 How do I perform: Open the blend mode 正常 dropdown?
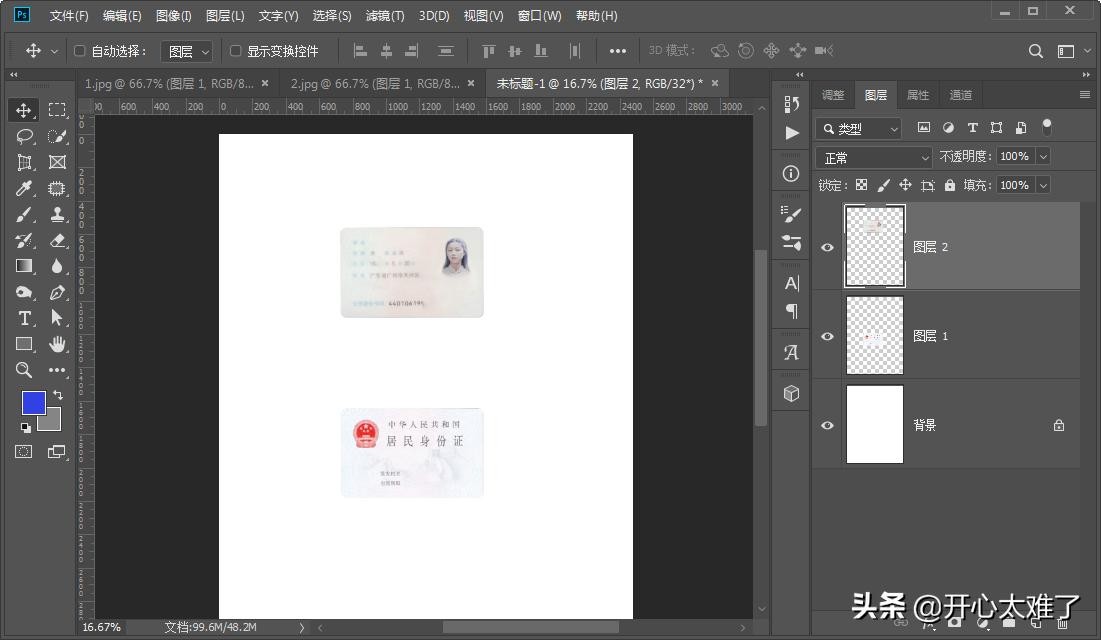875,158
